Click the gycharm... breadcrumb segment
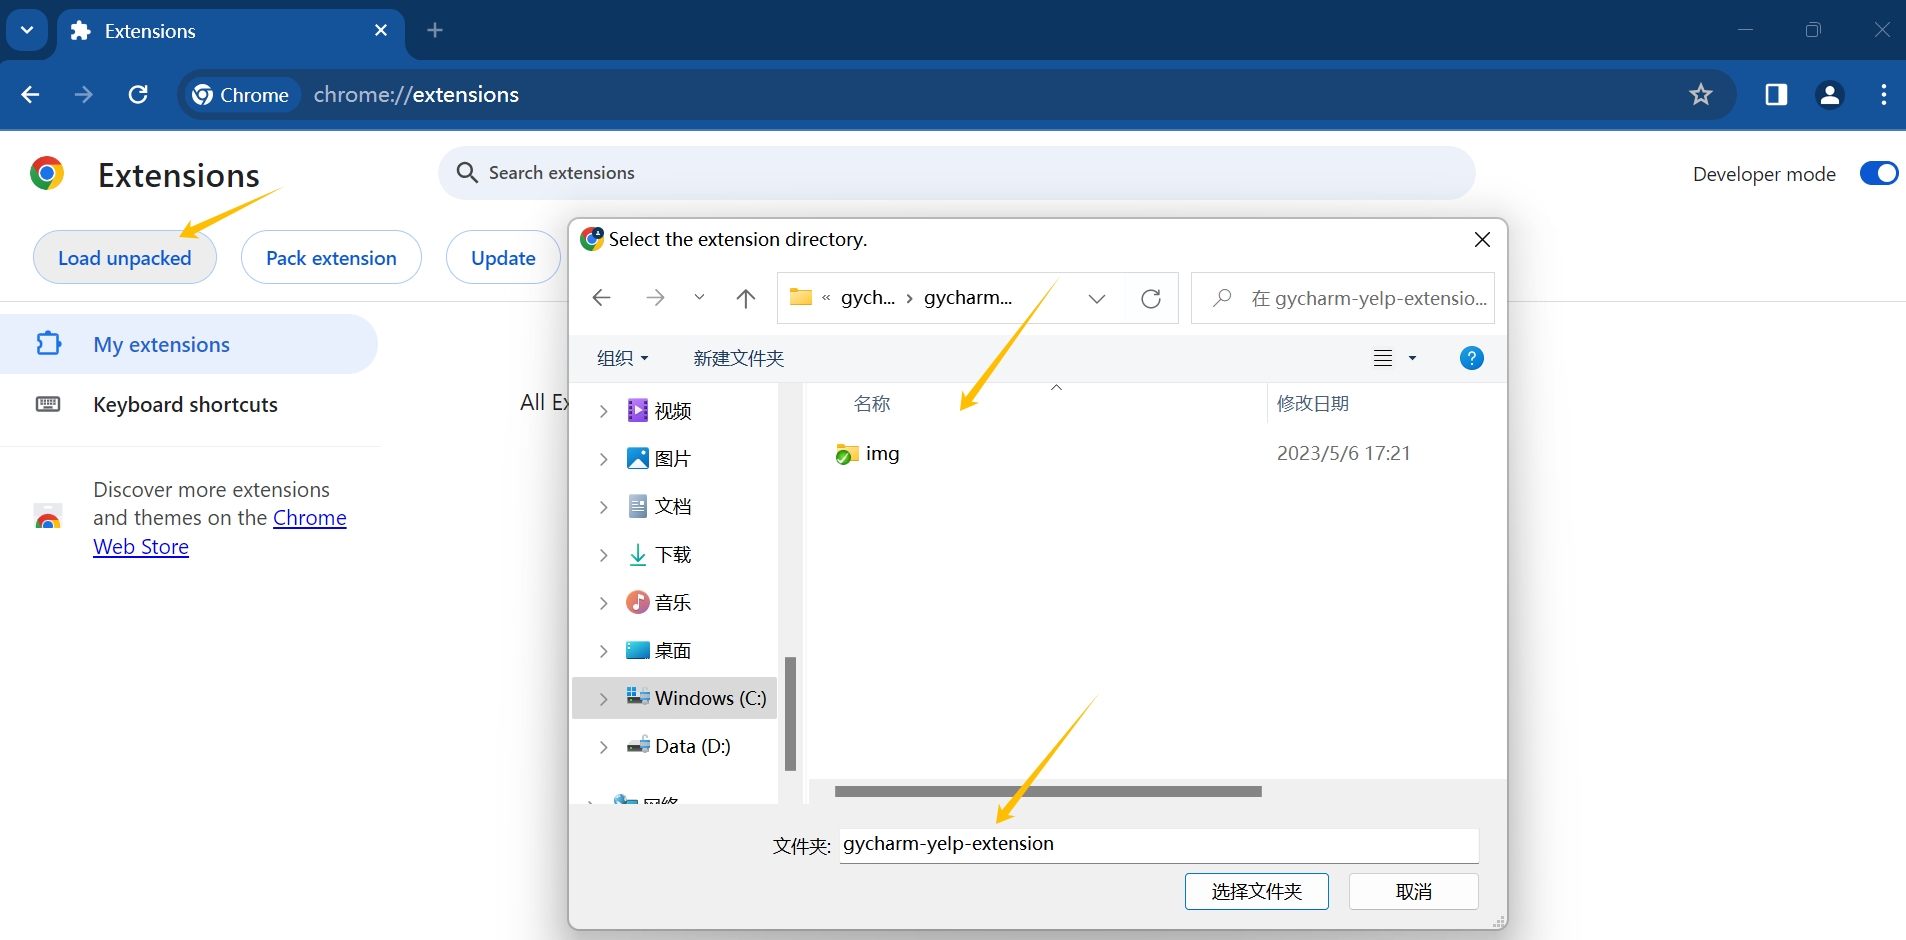 point(967,298)
